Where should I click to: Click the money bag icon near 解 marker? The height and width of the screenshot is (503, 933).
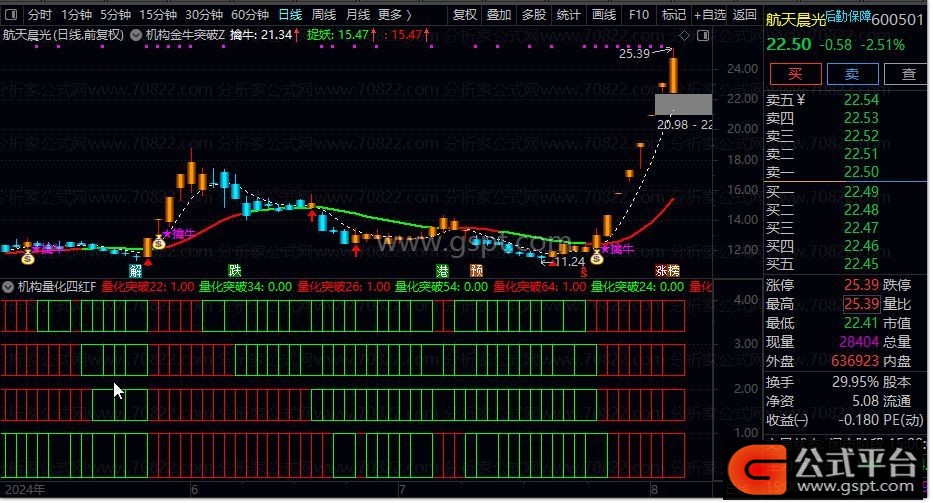[158, 242]
